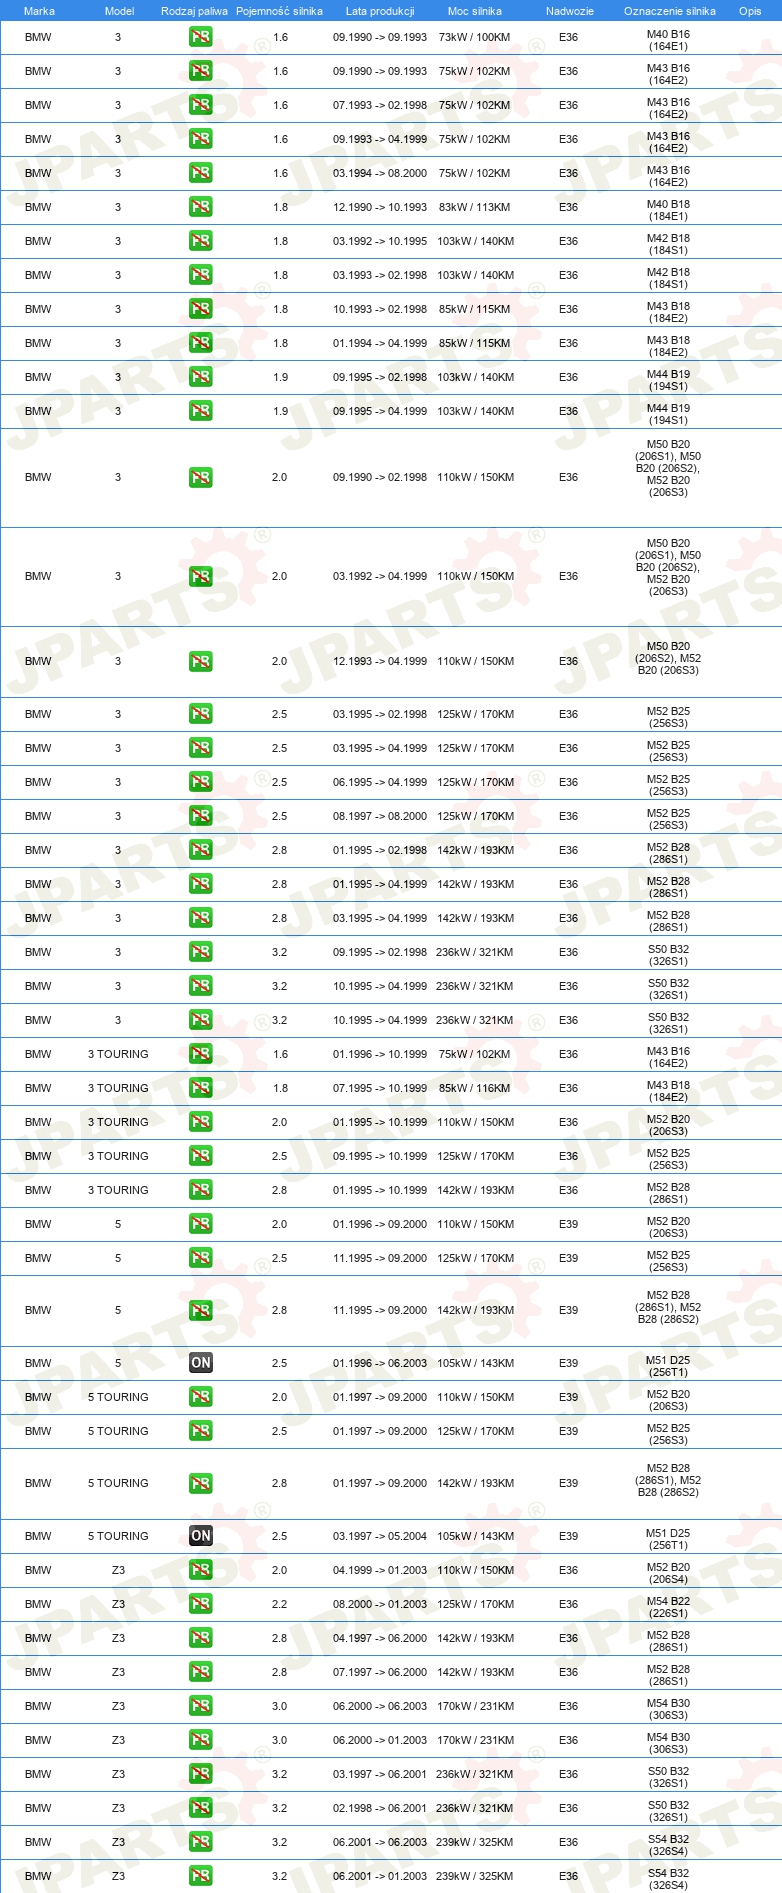
Task: Click the Lata produkcji column header
Action: [380, 11]
